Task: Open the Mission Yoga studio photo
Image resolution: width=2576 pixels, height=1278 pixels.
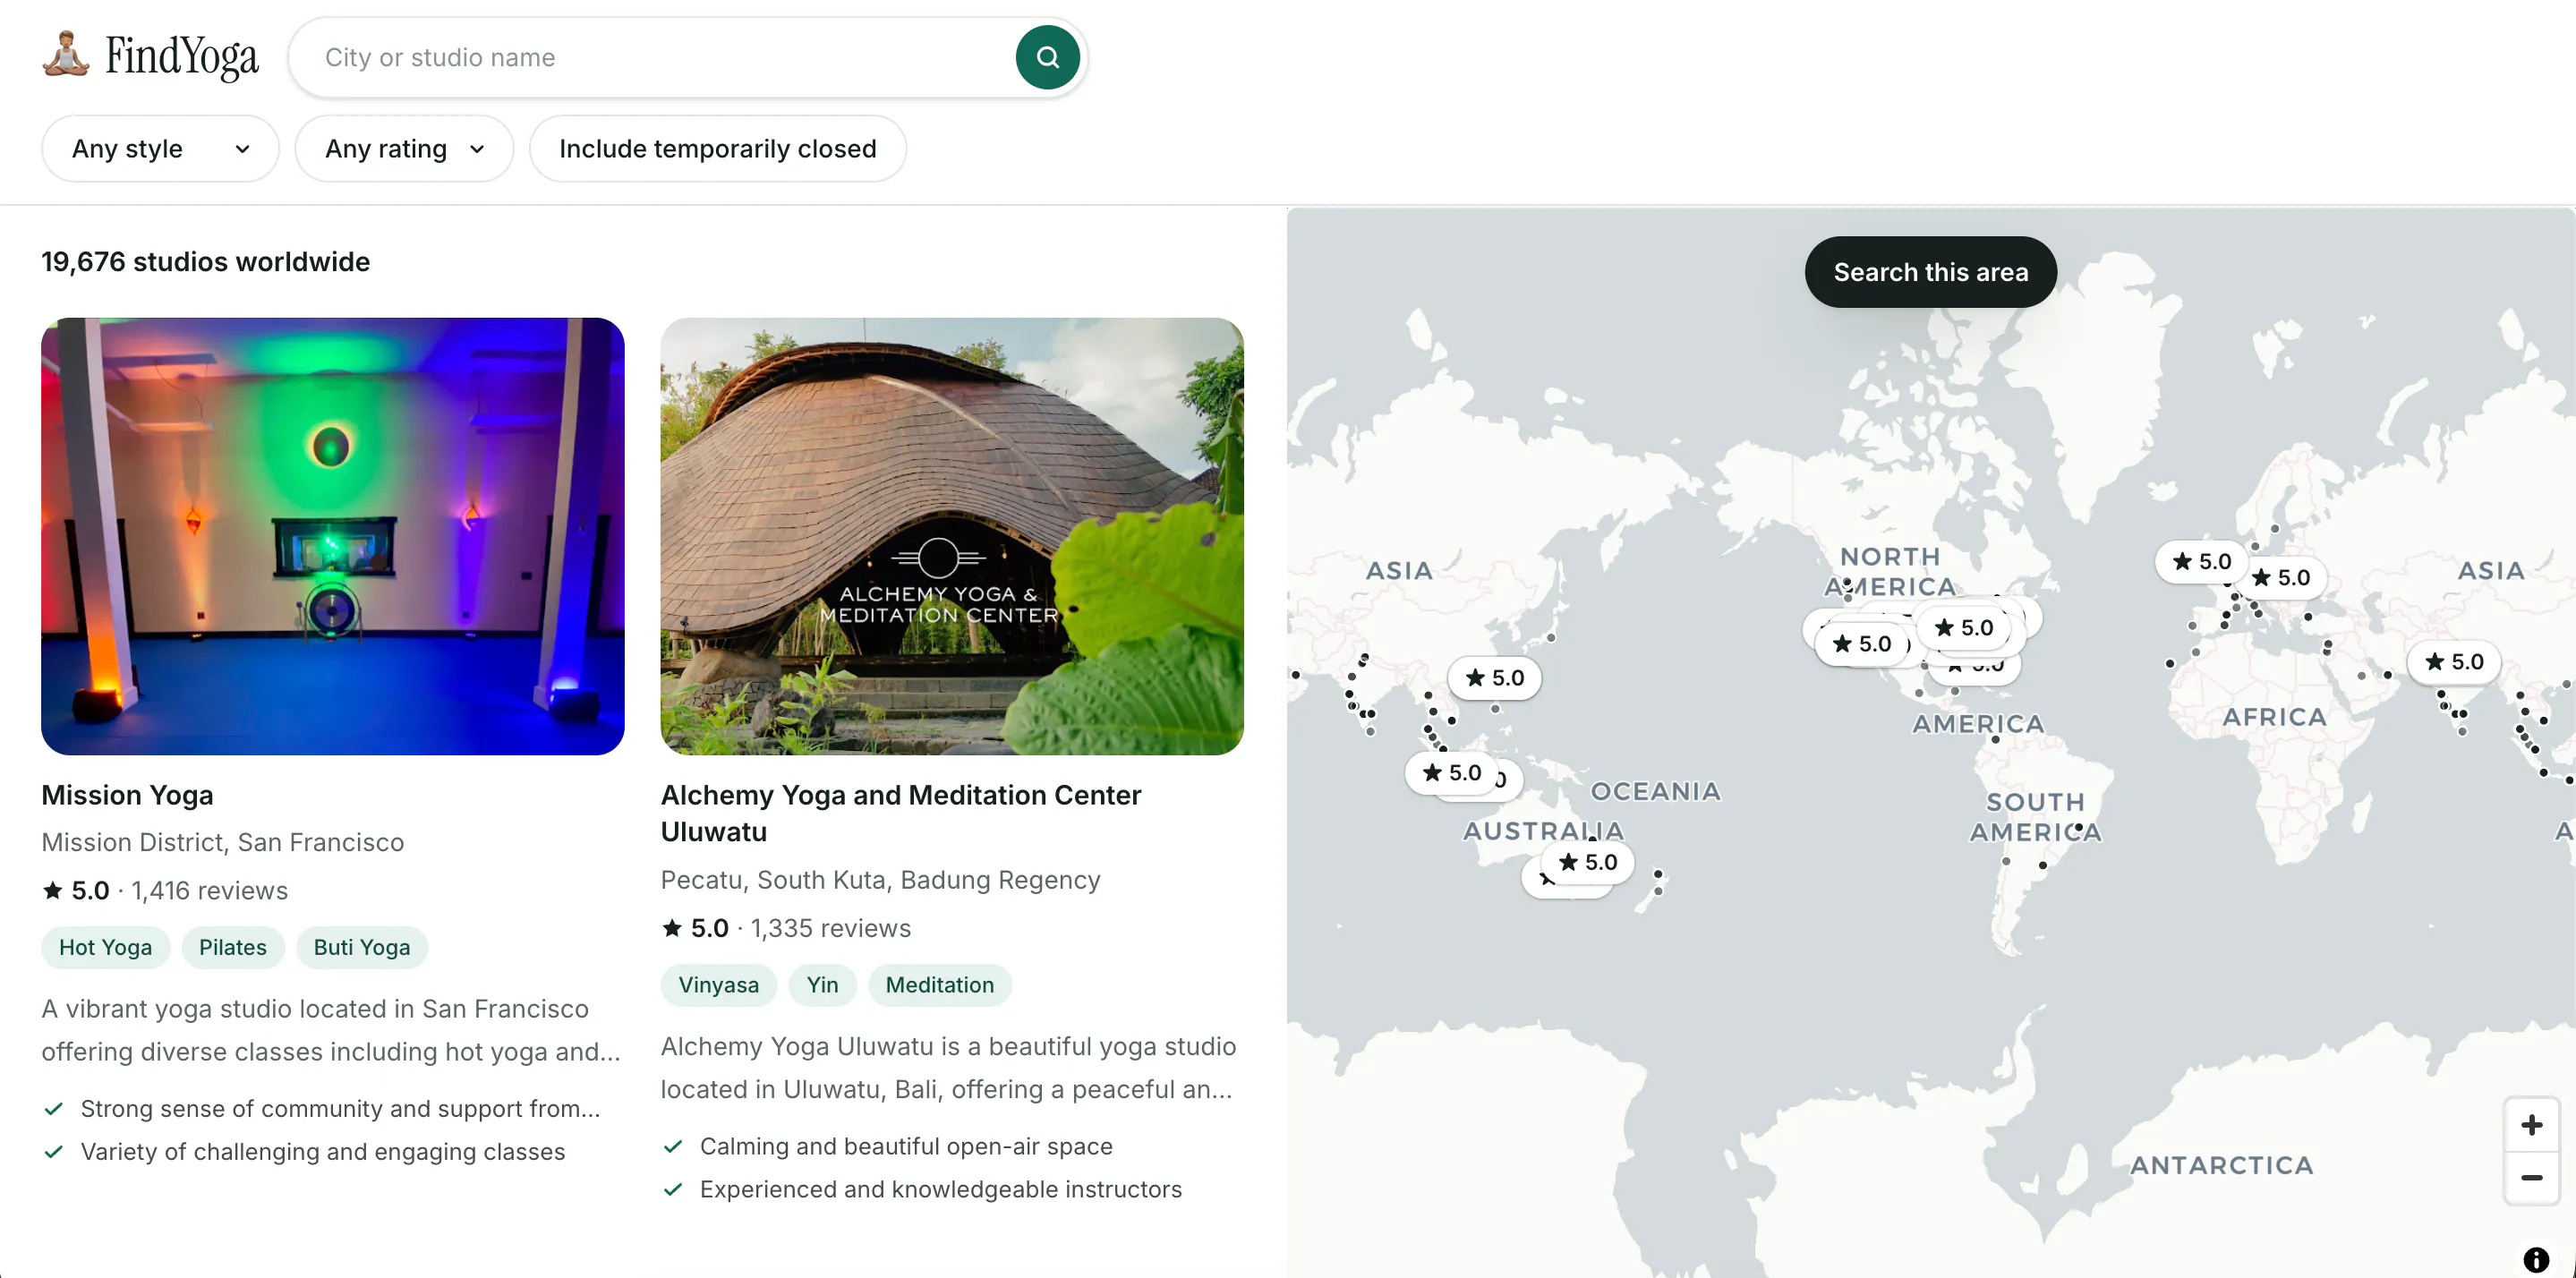Action: [333, 536]
